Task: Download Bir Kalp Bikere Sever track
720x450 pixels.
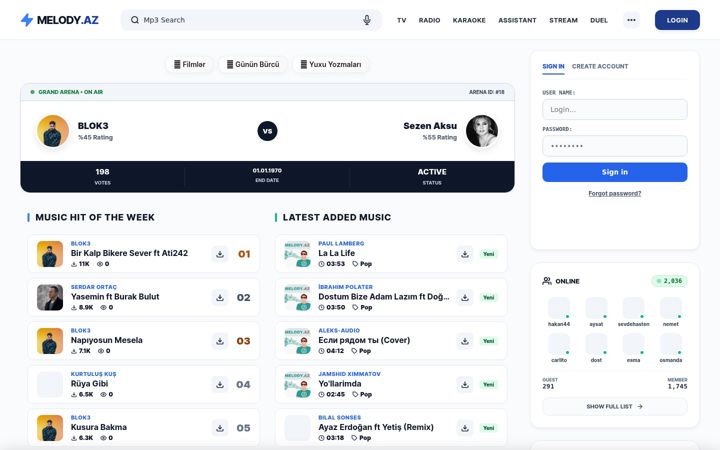Action: pos(220,254)
